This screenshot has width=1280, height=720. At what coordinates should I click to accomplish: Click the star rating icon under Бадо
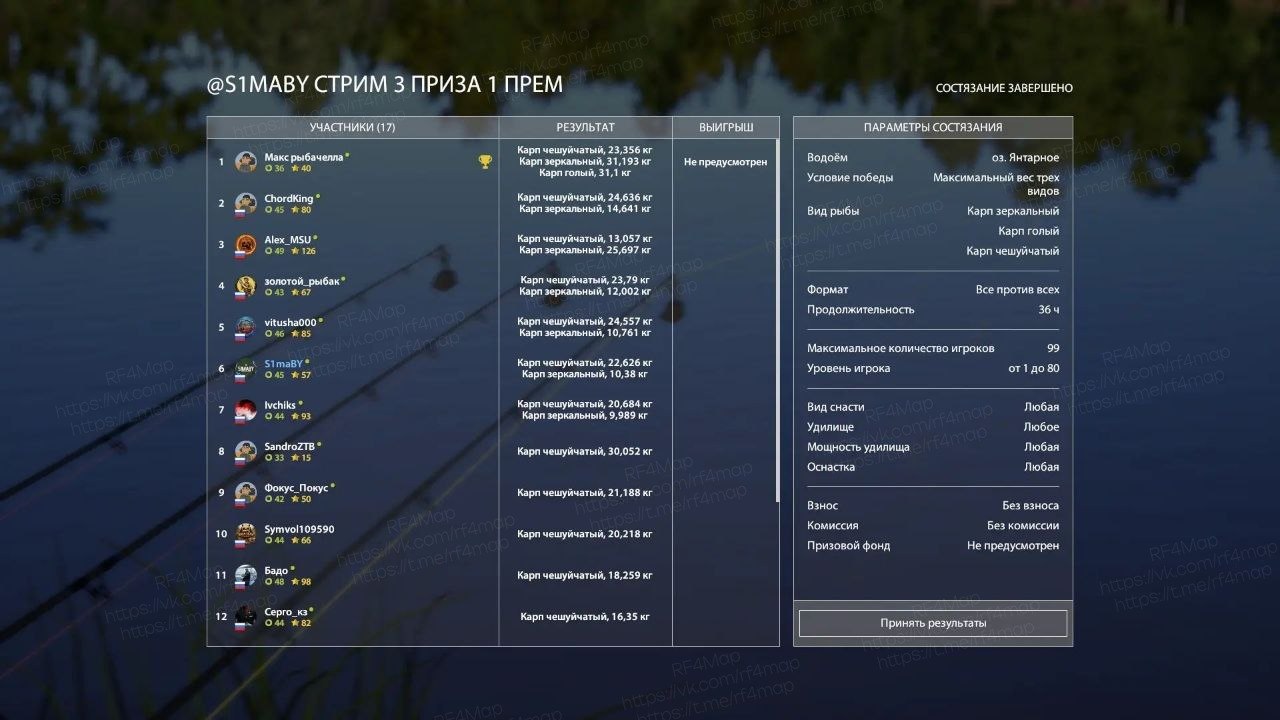295,582
